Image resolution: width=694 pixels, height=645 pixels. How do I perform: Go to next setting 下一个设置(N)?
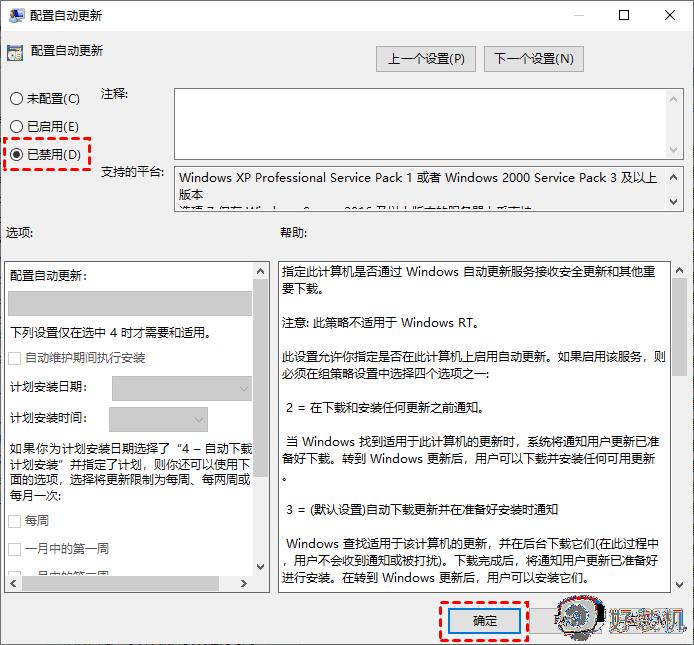tap(534, 58)
